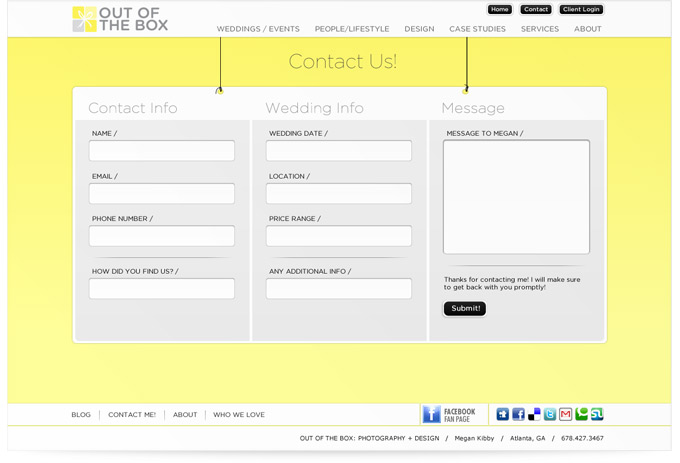Focus the Wedding Date input box
Image resolution: width=680 pixels, height=463 pixels.
339,151
